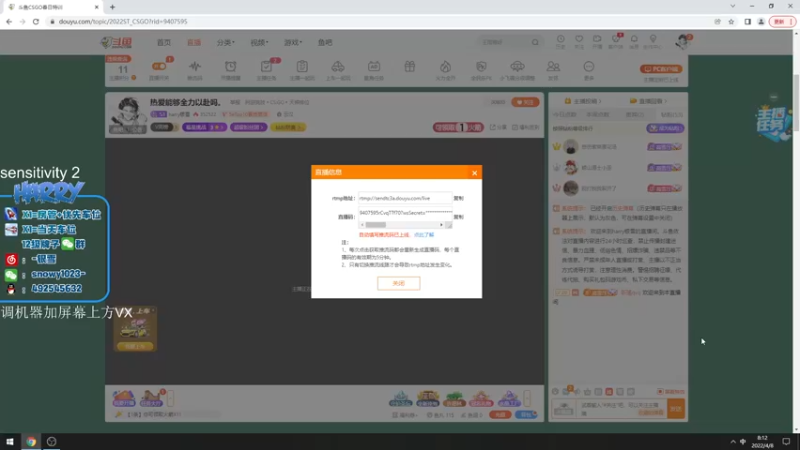The height and width of the screenshot is (450, 800).
Task: Click the streamer avatar thumbnail
Action: coord(128,114)
